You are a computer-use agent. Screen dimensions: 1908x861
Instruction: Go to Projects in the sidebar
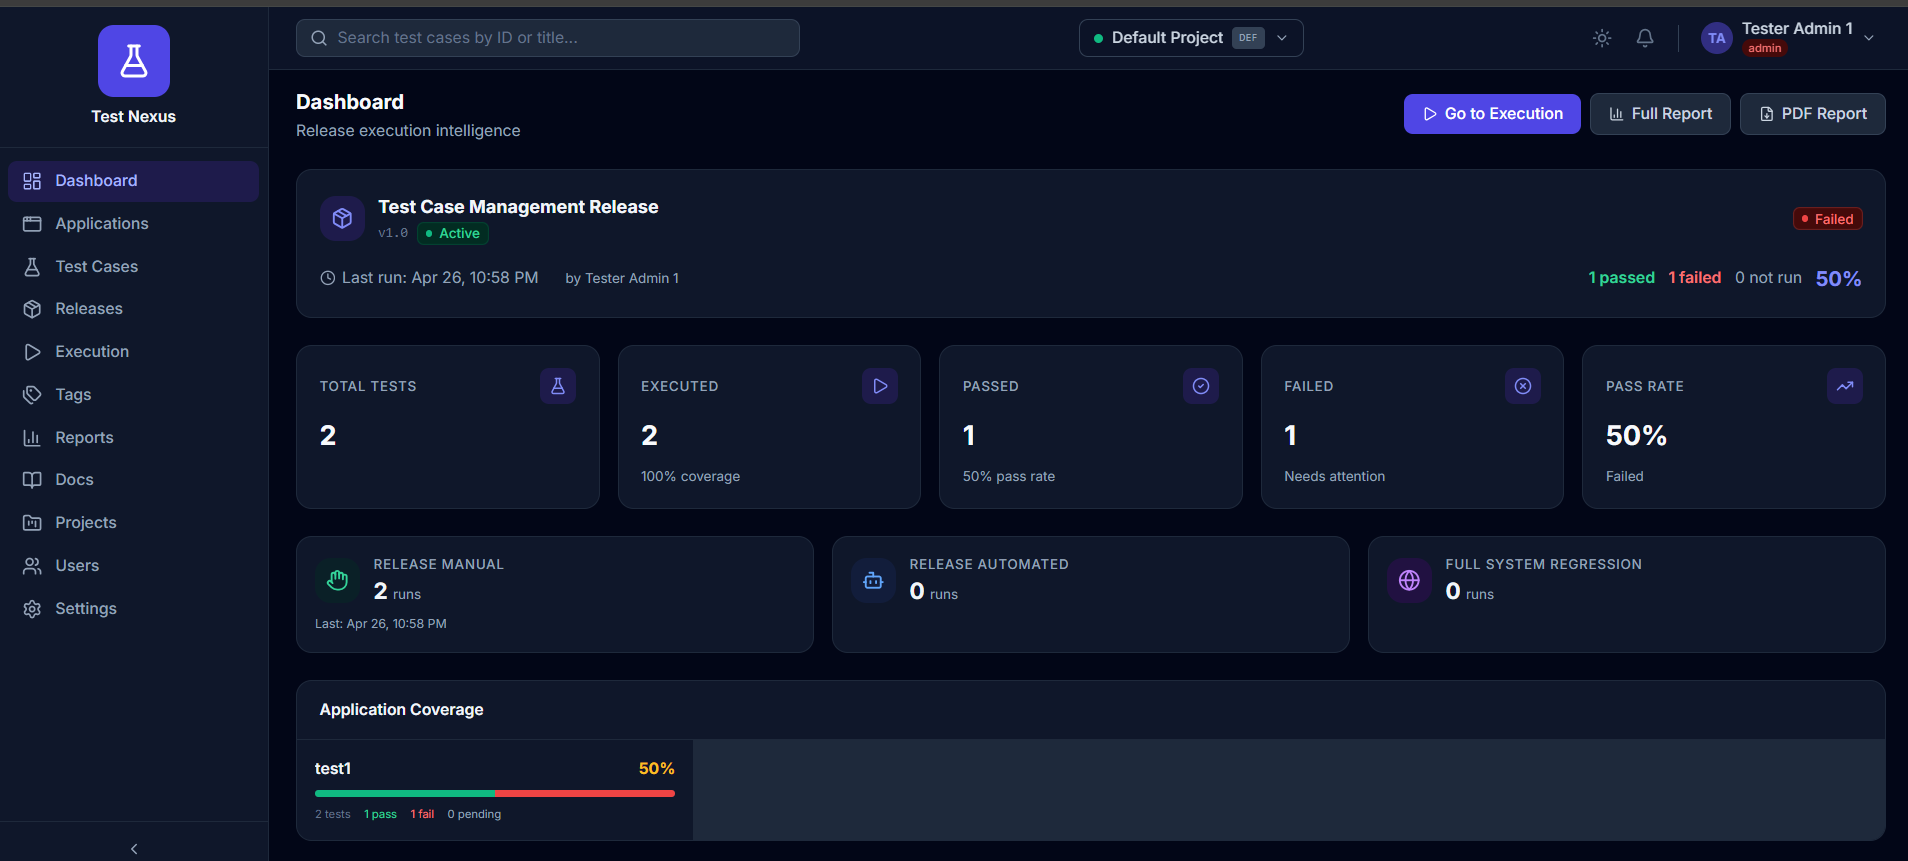(x=133, y=523)
